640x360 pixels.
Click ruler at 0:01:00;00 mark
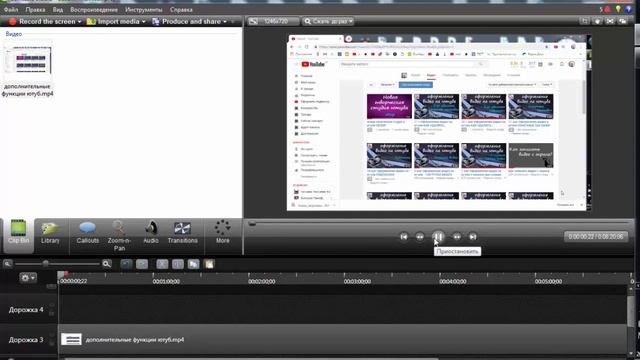coord(166,281)
